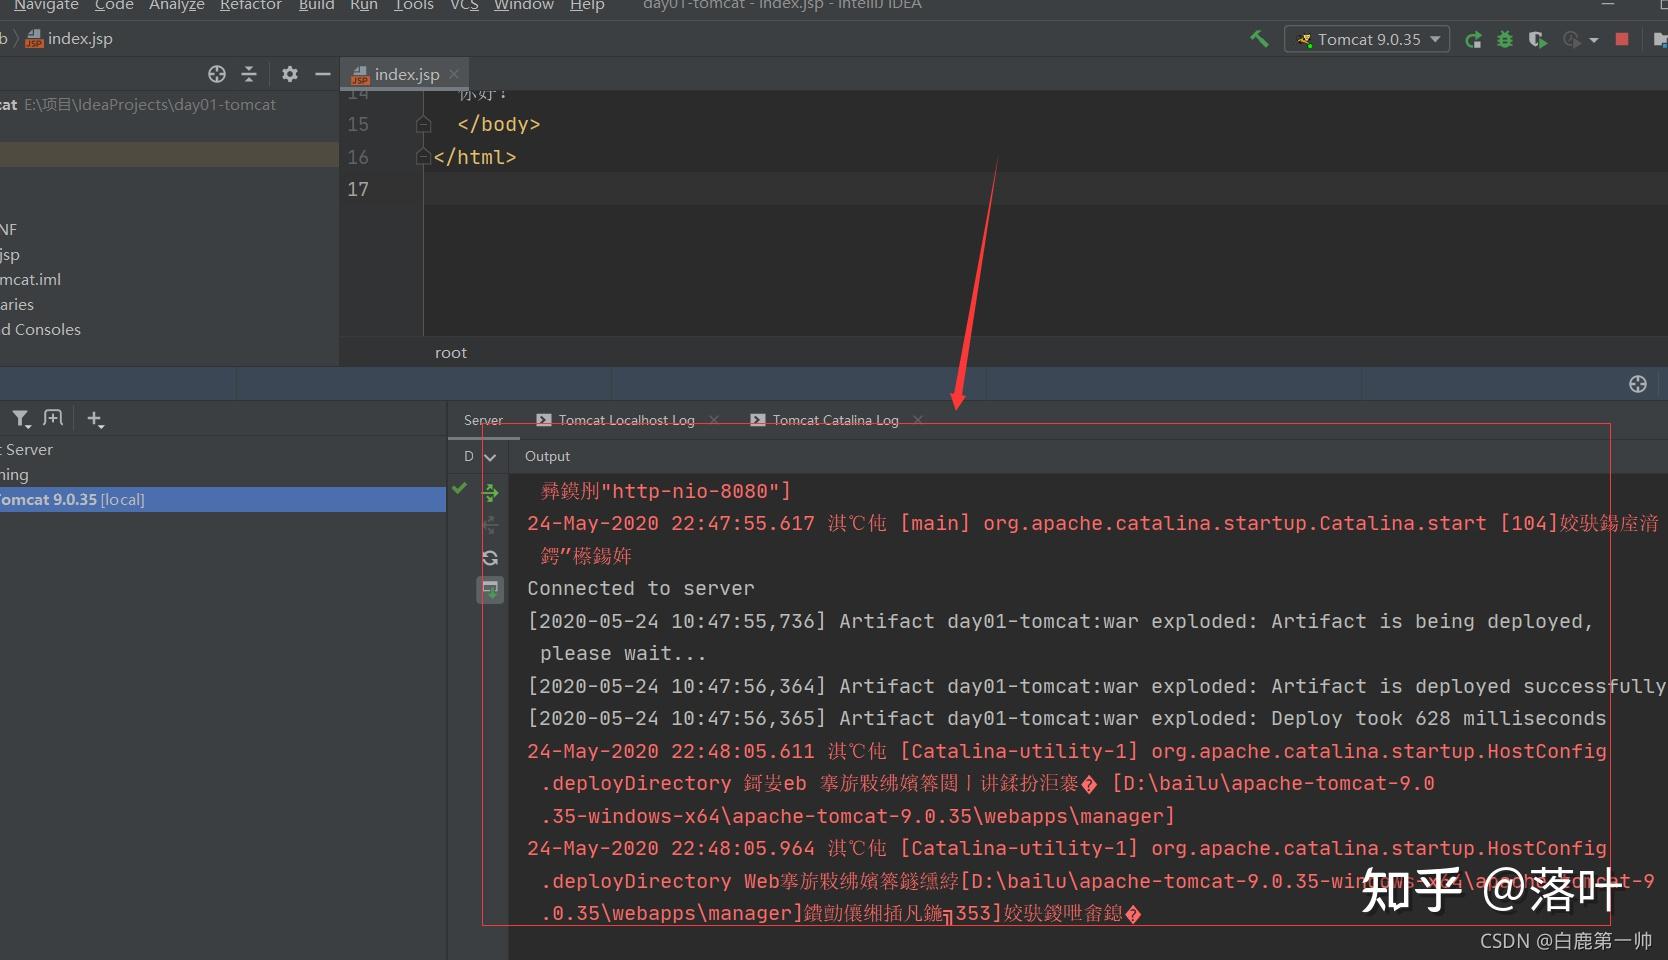Click the Debug bug icon
Screen dimensions: 1668x960
pos(1505,40)
